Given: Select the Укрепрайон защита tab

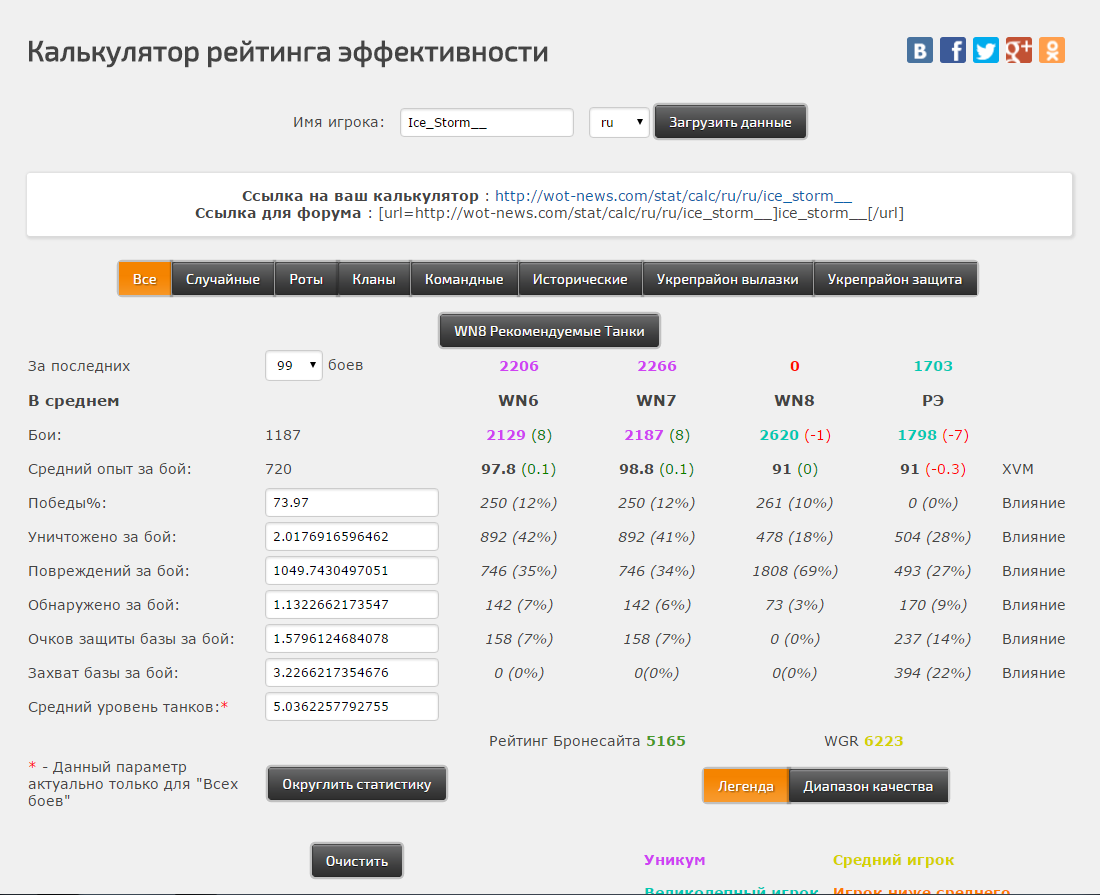Looking at the screenshot, I should 895,279.
